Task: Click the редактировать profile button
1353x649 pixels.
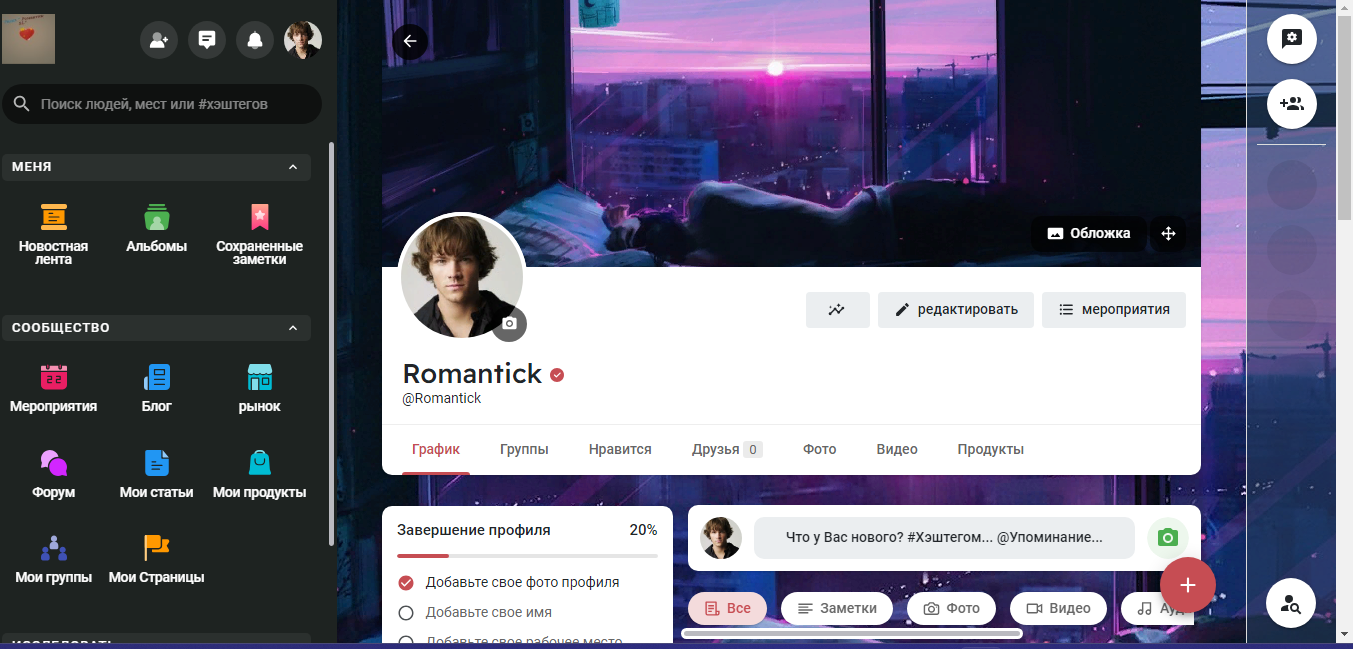Action: click(x=956, y=310)
